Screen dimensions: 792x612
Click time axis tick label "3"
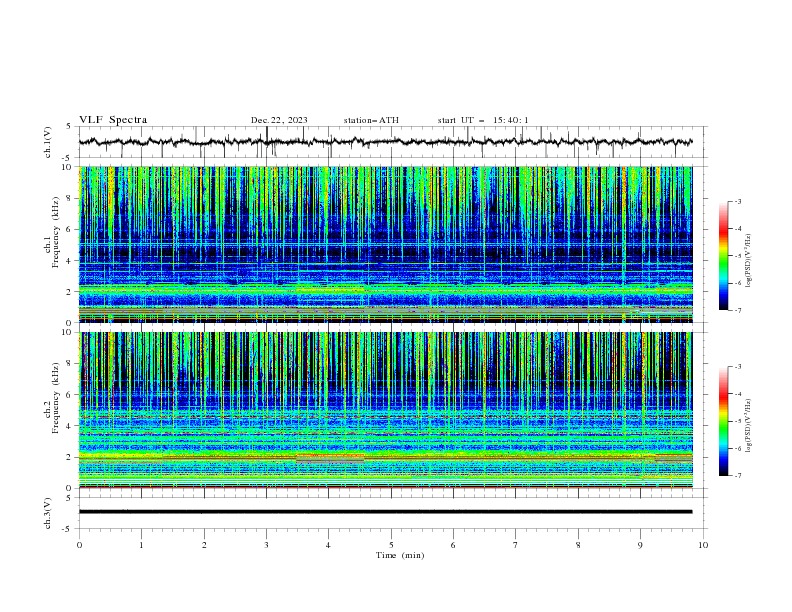266,545
